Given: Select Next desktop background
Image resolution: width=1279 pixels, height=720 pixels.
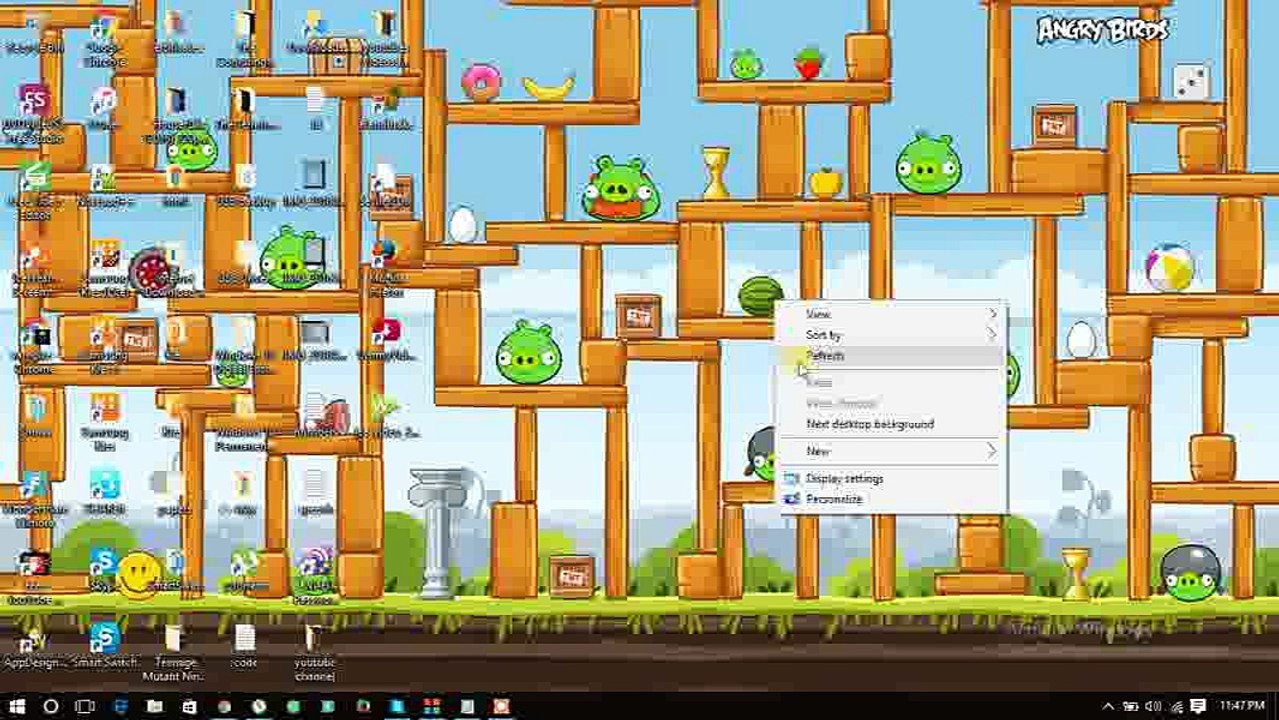Looking at the screenshot, I should tap(892, 424).
